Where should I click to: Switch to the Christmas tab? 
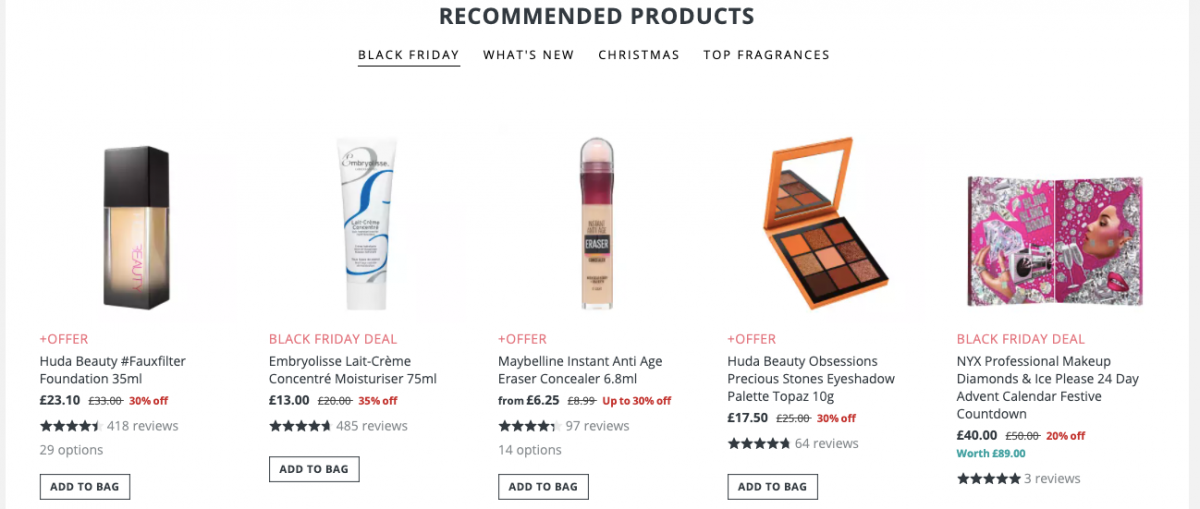click(639, 55)
